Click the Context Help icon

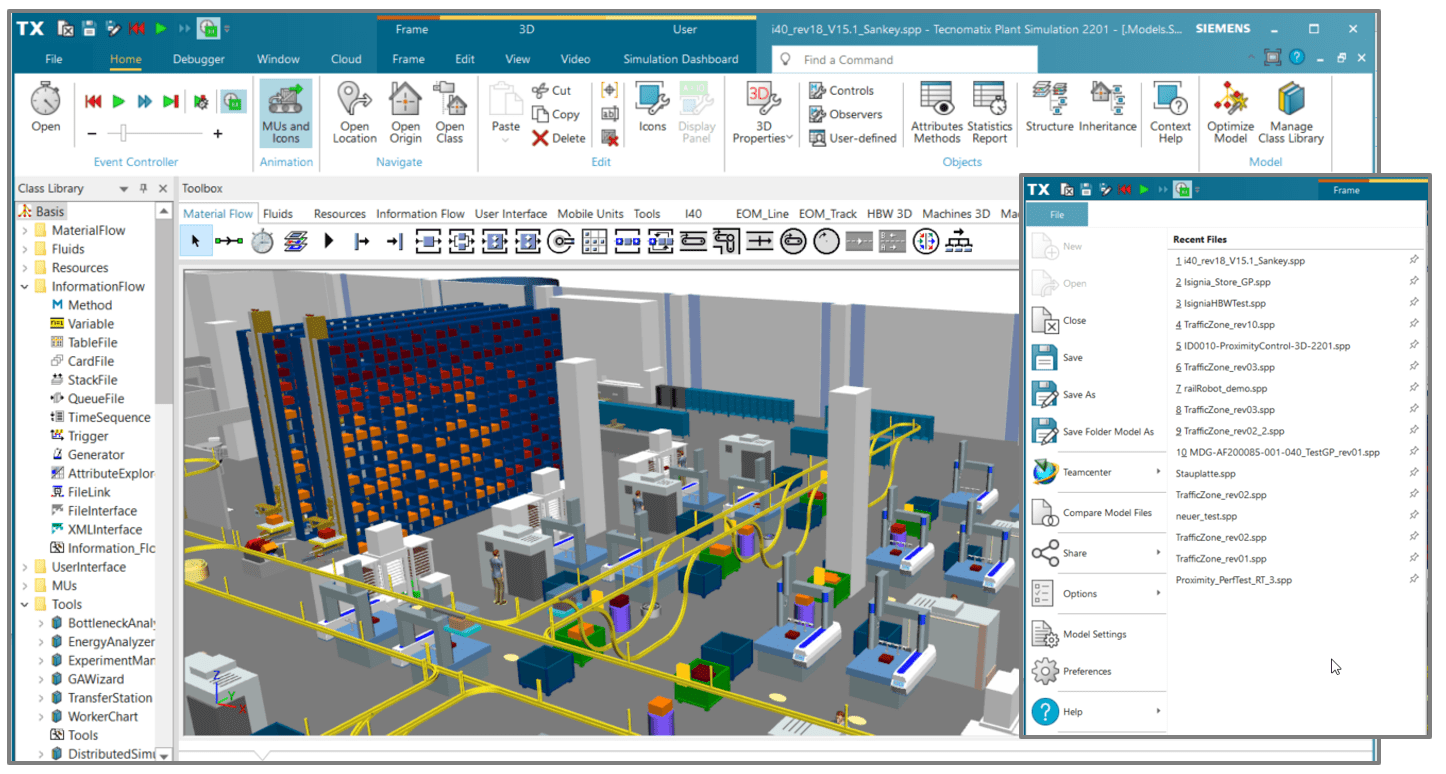pyautogui.click(x=1170, y=112)
